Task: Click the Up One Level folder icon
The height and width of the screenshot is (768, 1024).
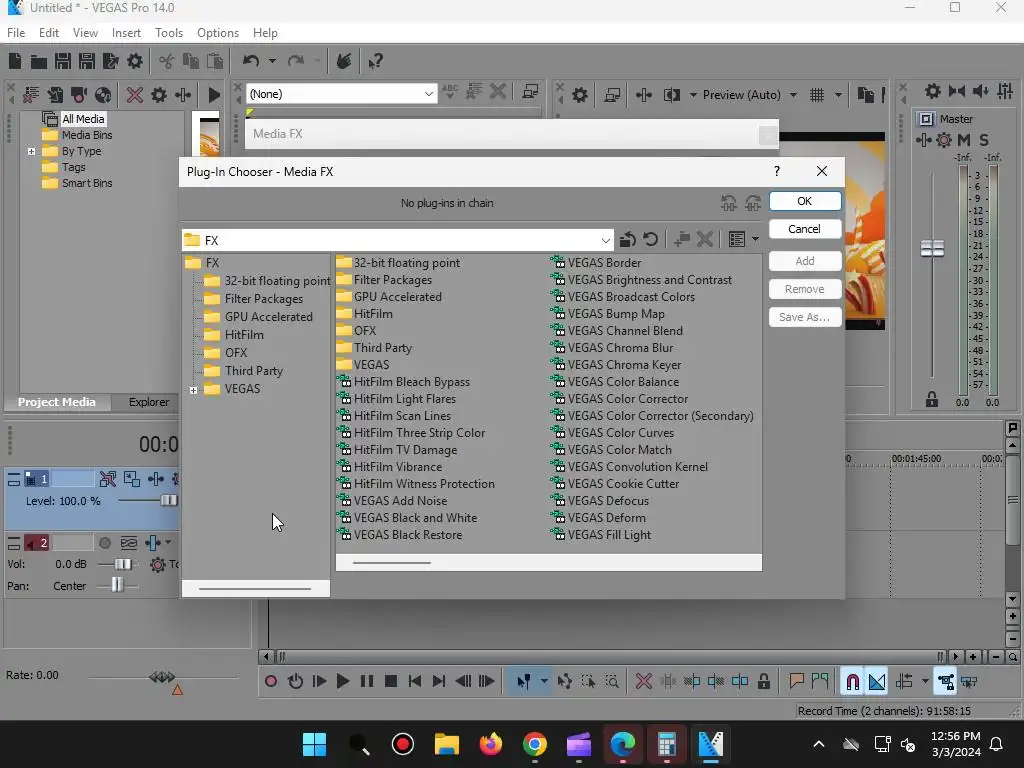Action: pos(628,240)
